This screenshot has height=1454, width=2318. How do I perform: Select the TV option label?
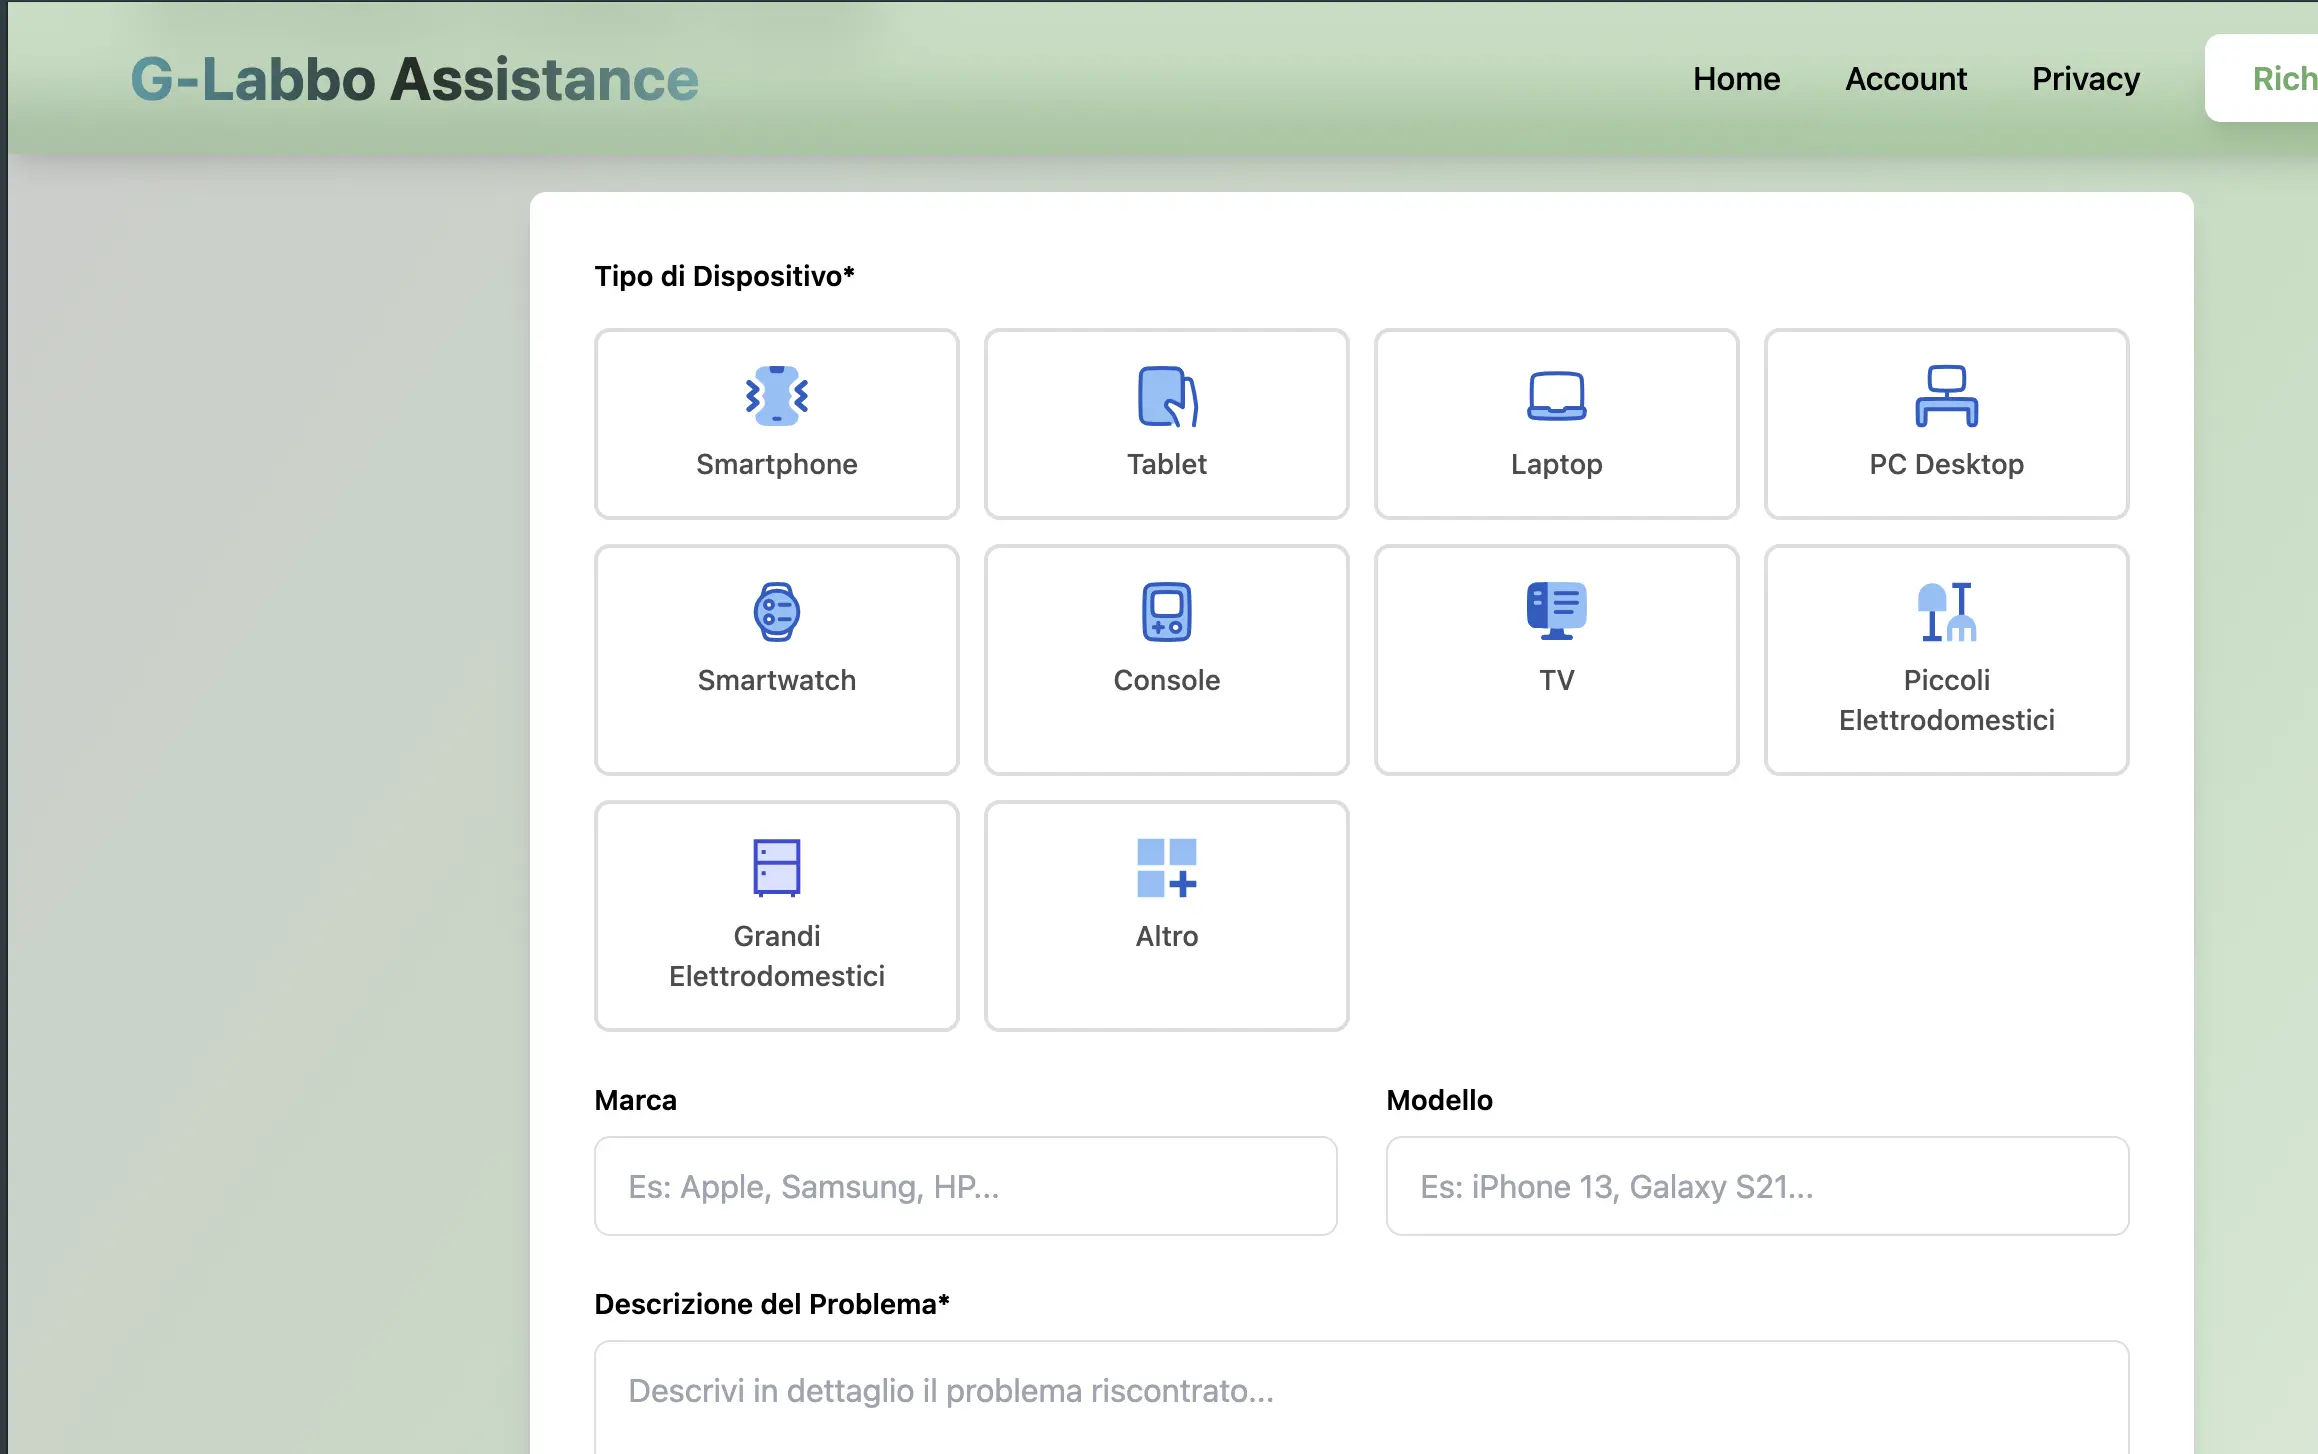click(1556, 680)
